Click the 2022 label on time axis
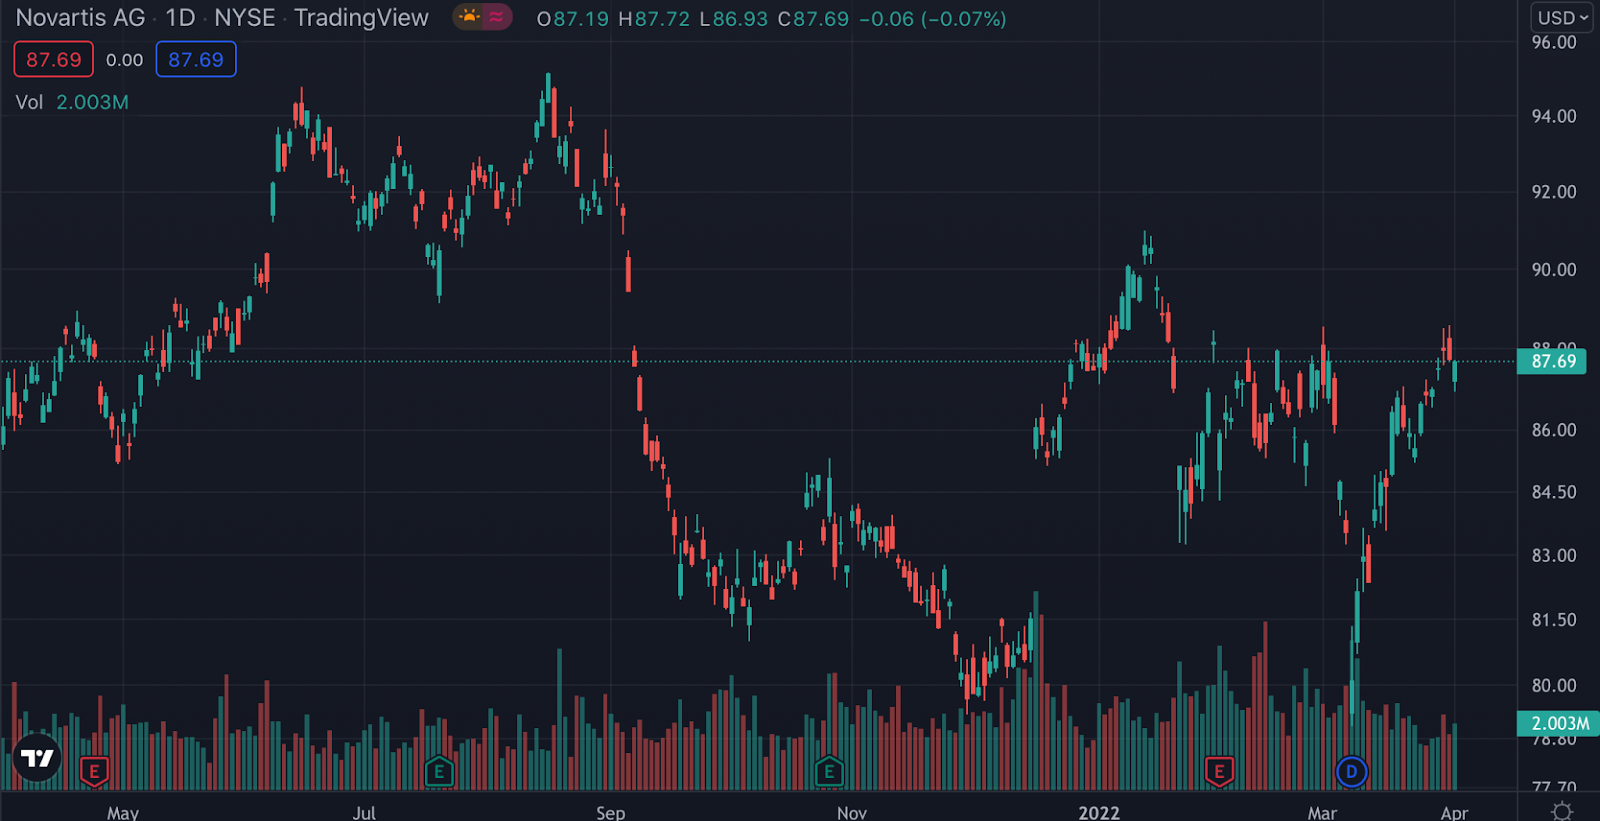 [x=1099, y=812]
